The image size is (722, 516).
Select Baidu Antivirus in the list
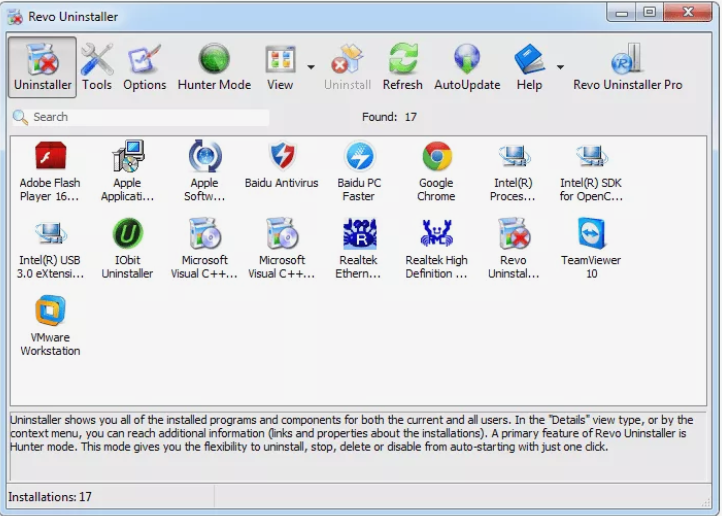point(281,166)
